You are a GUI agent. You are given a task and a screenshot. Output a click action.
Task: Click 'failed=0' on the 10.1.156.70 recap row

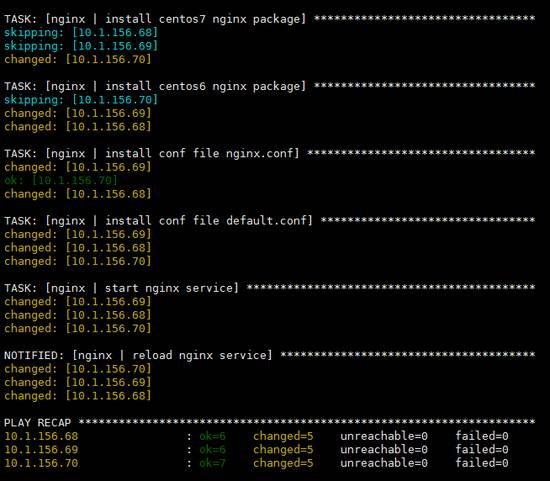482,463
